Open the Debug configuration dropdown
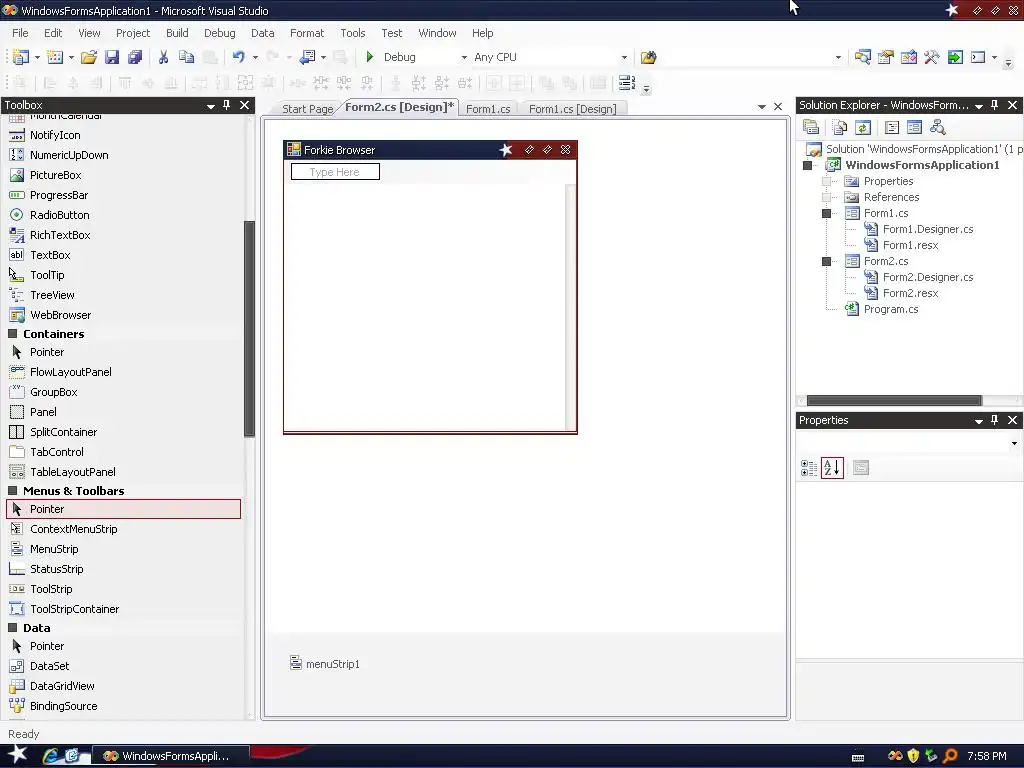The image size is (1024, 768). point(464,57)
